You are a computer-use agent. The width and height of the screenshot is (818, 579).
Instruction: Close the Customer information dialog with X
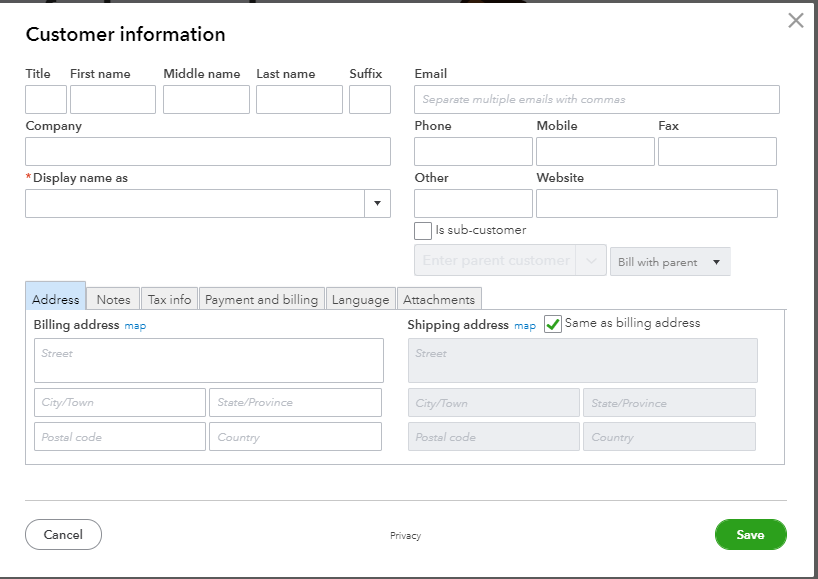pyautogui.click(x=795, y=20)
